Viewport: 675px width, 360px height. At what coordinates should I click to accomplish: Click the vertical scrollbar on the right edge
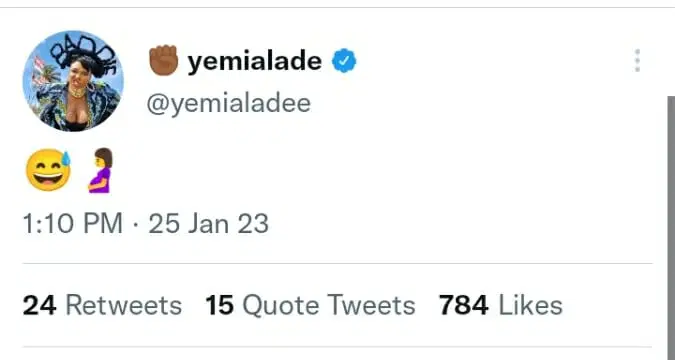pos(671,228)
